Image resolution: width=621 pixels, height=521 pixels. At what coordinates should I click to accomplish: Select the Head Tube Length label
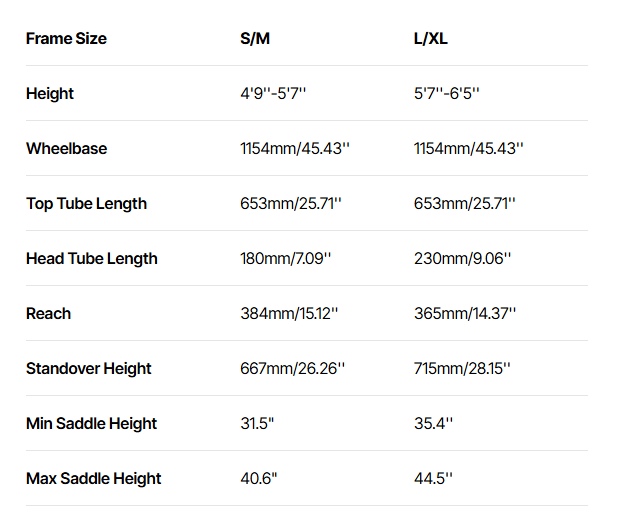[x=92, y=259]
